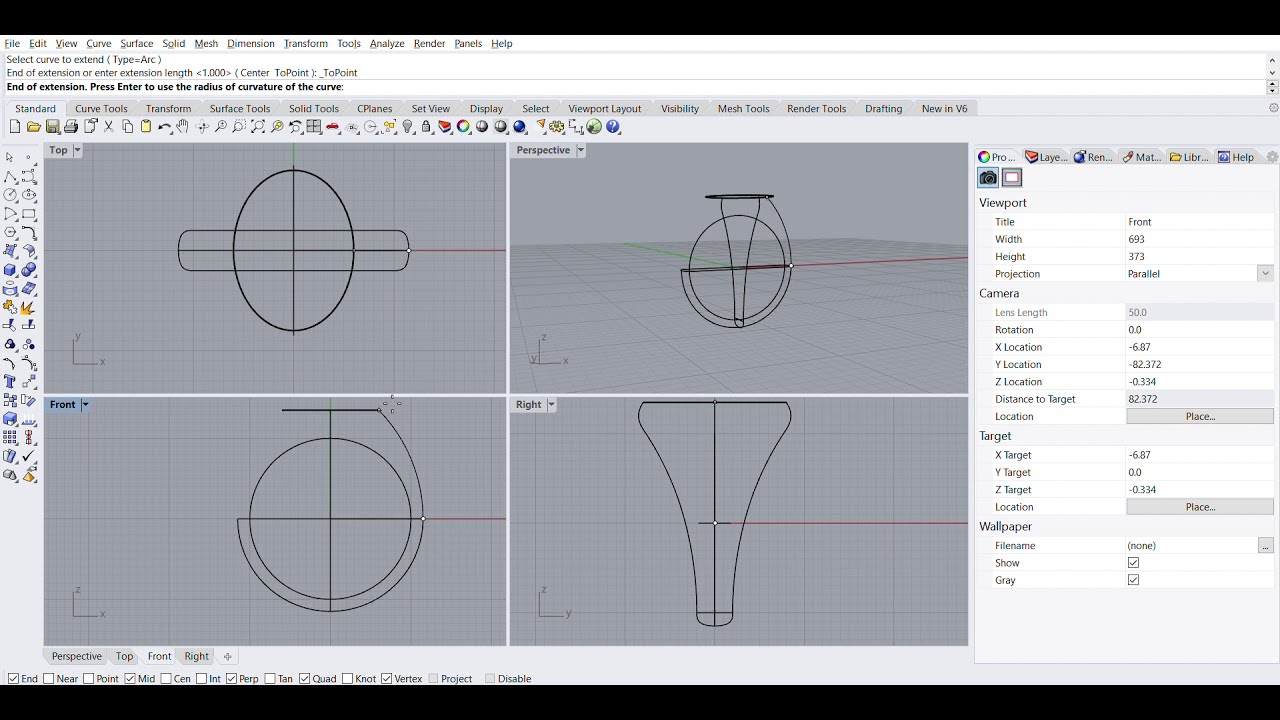The height and width of the screenshot is (720, 1280).
Task: Uncheck the Wallpaper Show checkbox
Action: pos(1133,563)
